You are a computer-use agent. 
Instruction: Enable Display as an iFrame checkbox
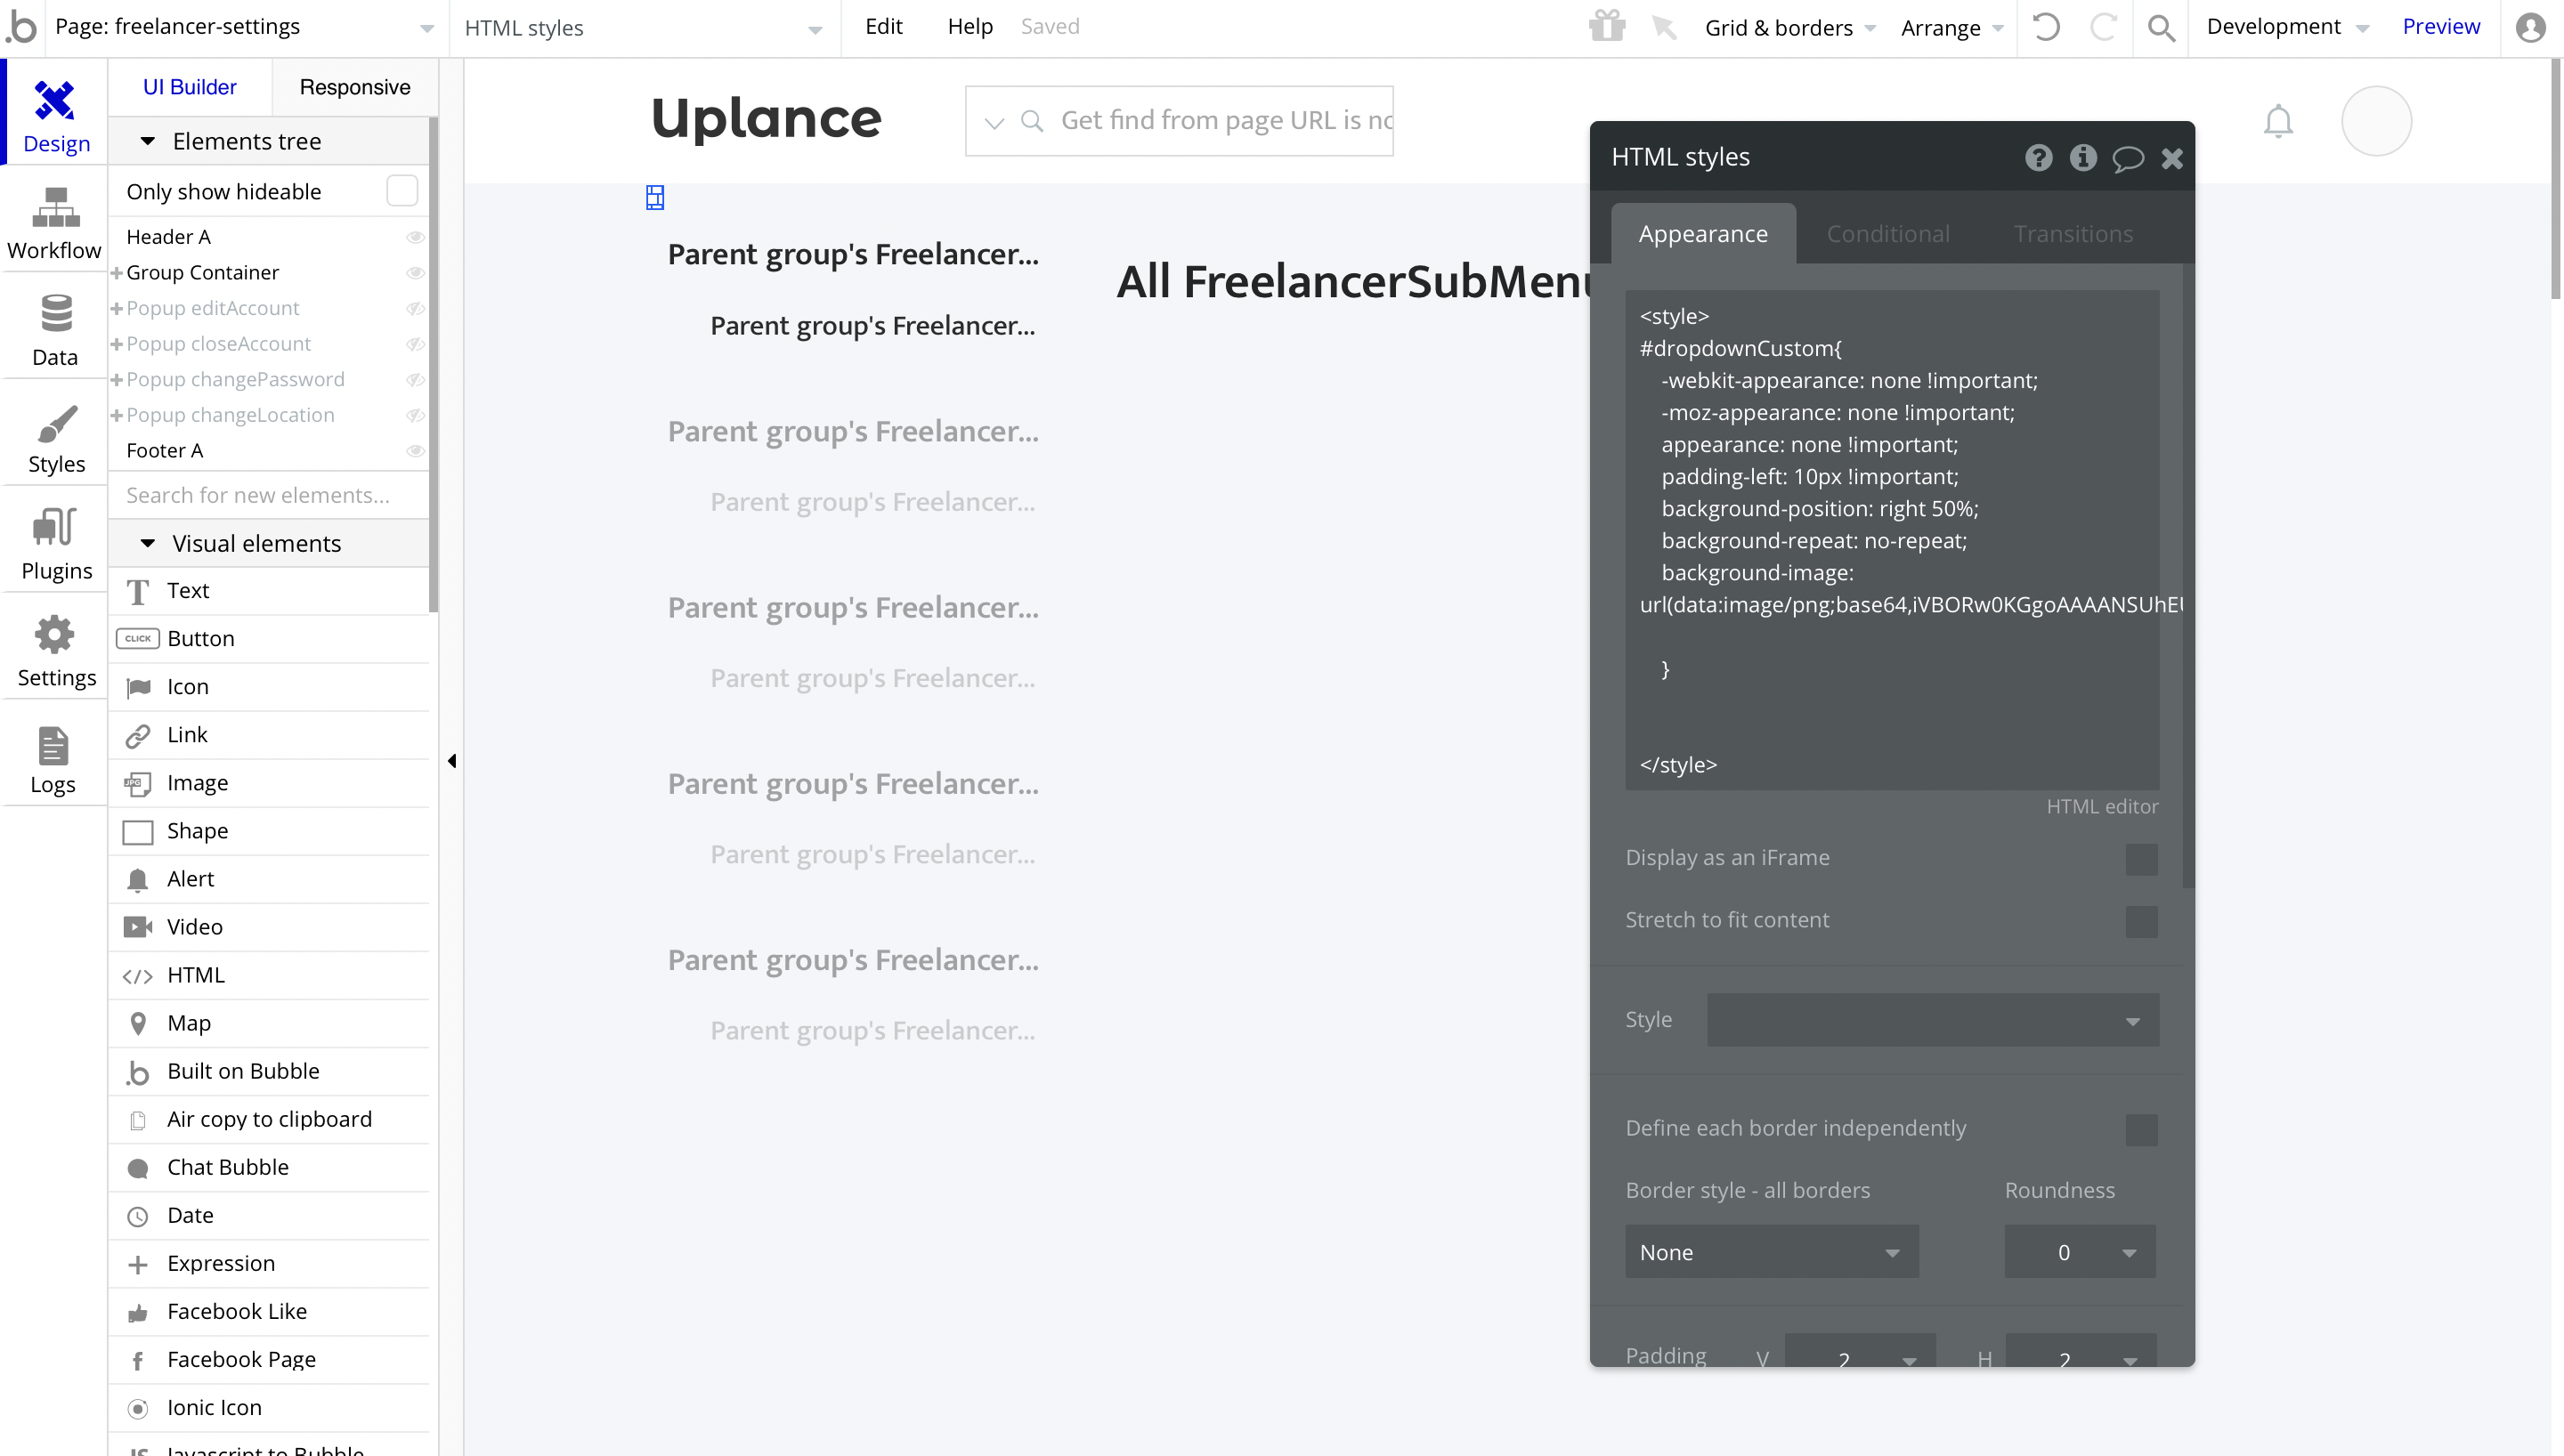click(x=2141, y=859)
